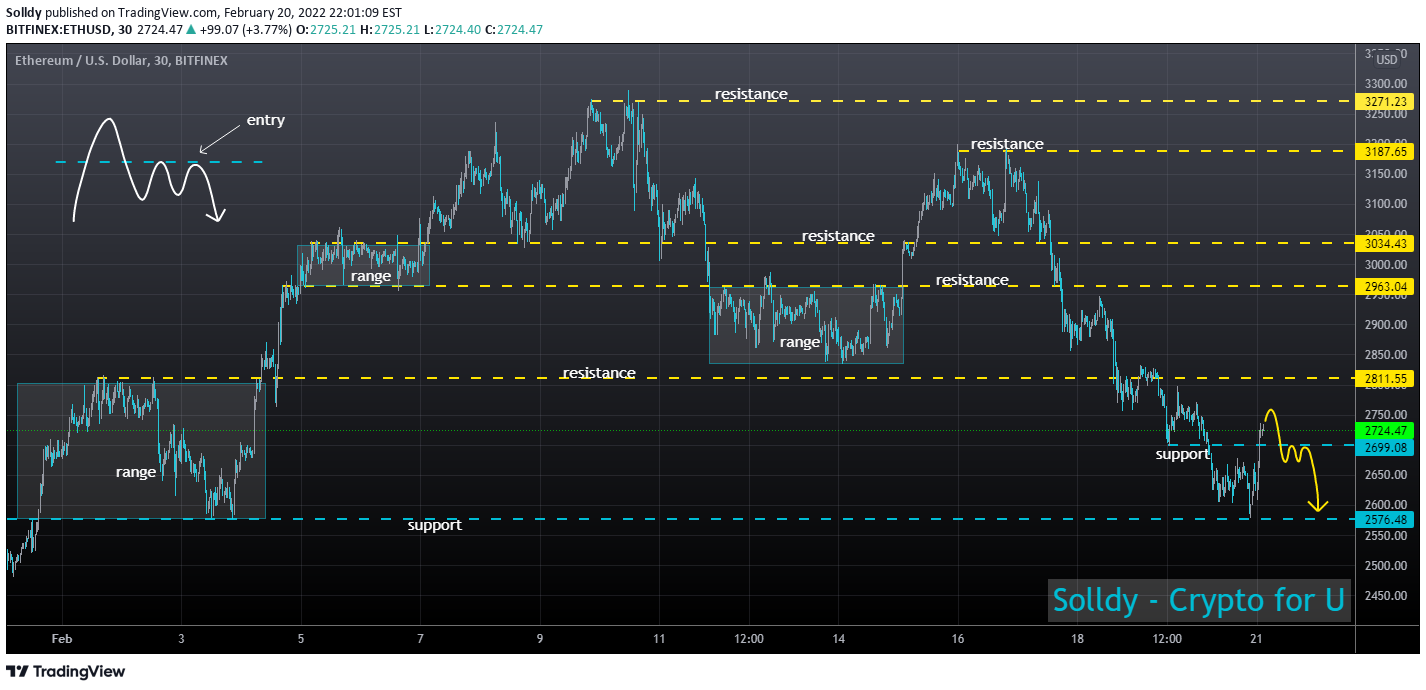Click the resistance label on the 3187.65 line
Viewport: 1426px width, 690px height.
coord(1007,144)
